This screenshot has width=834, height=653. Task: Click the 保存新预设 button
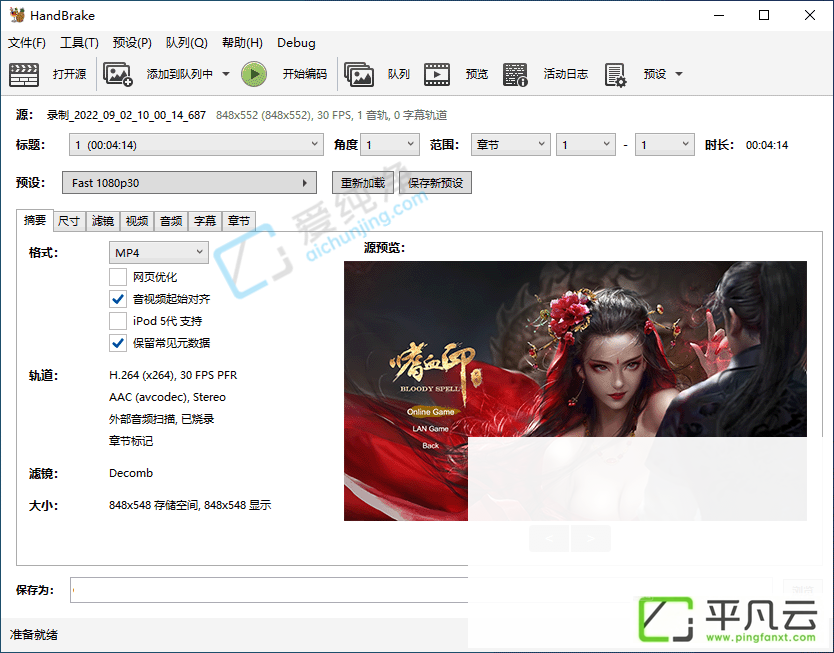tap(435, 183)
